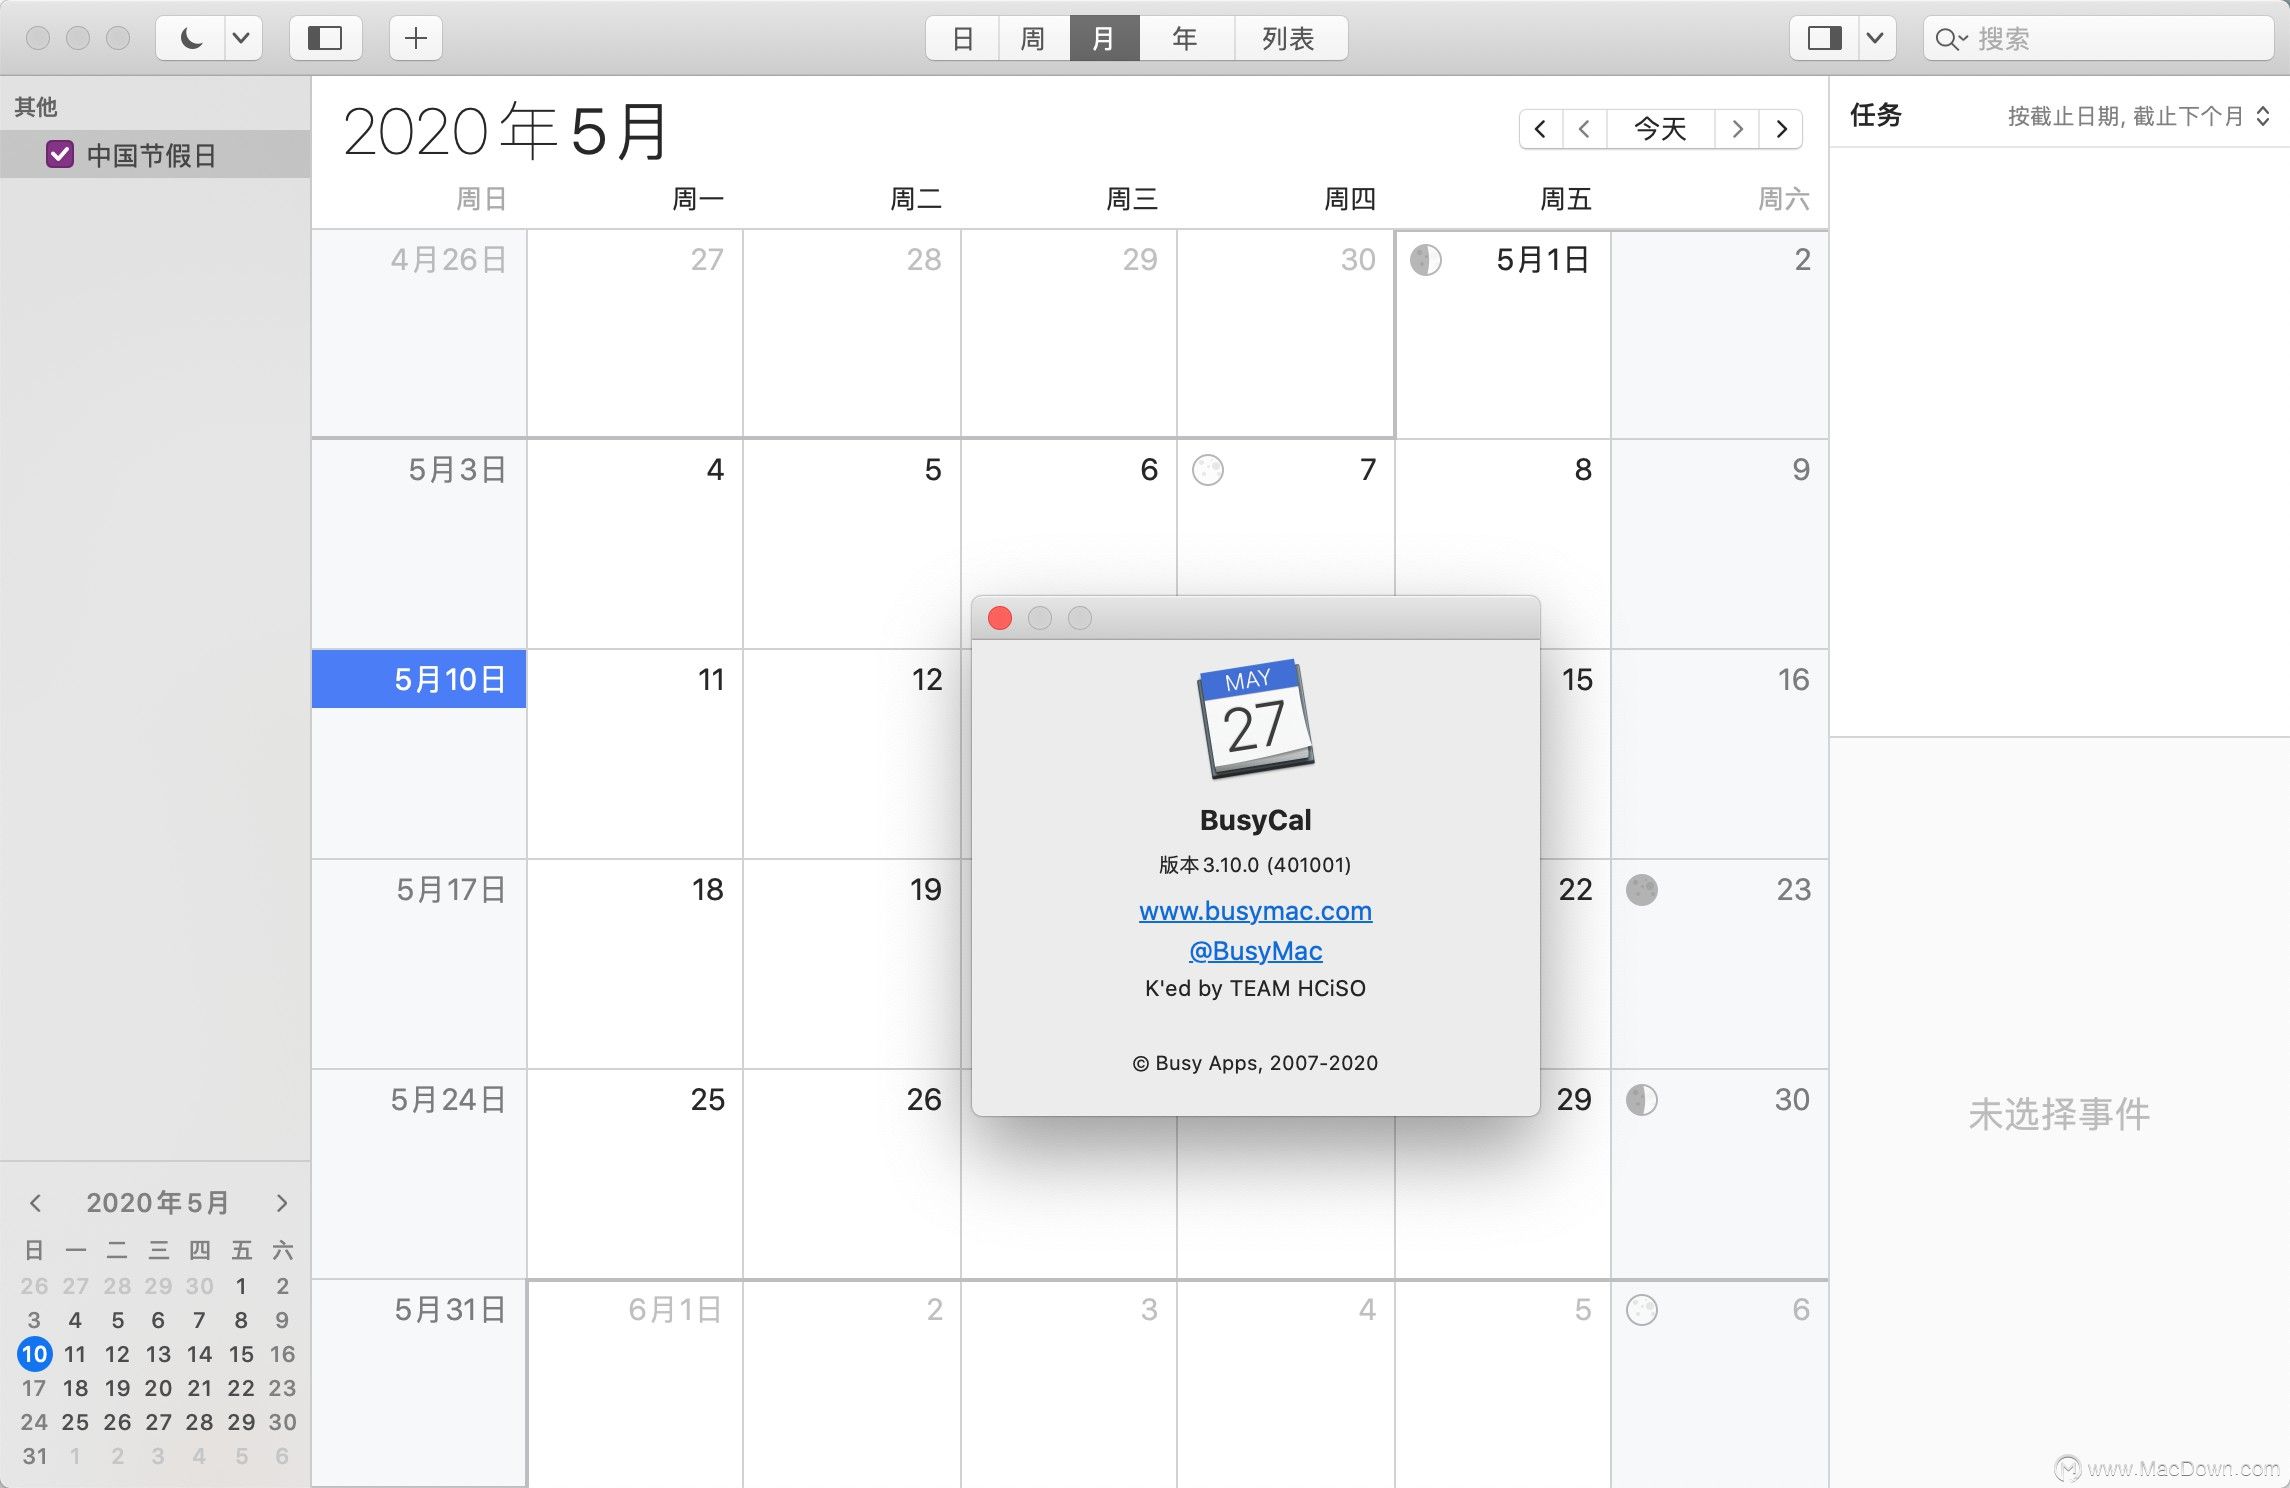
Task: Open search options magnifier icon
Action: [x=1951, y=39]
